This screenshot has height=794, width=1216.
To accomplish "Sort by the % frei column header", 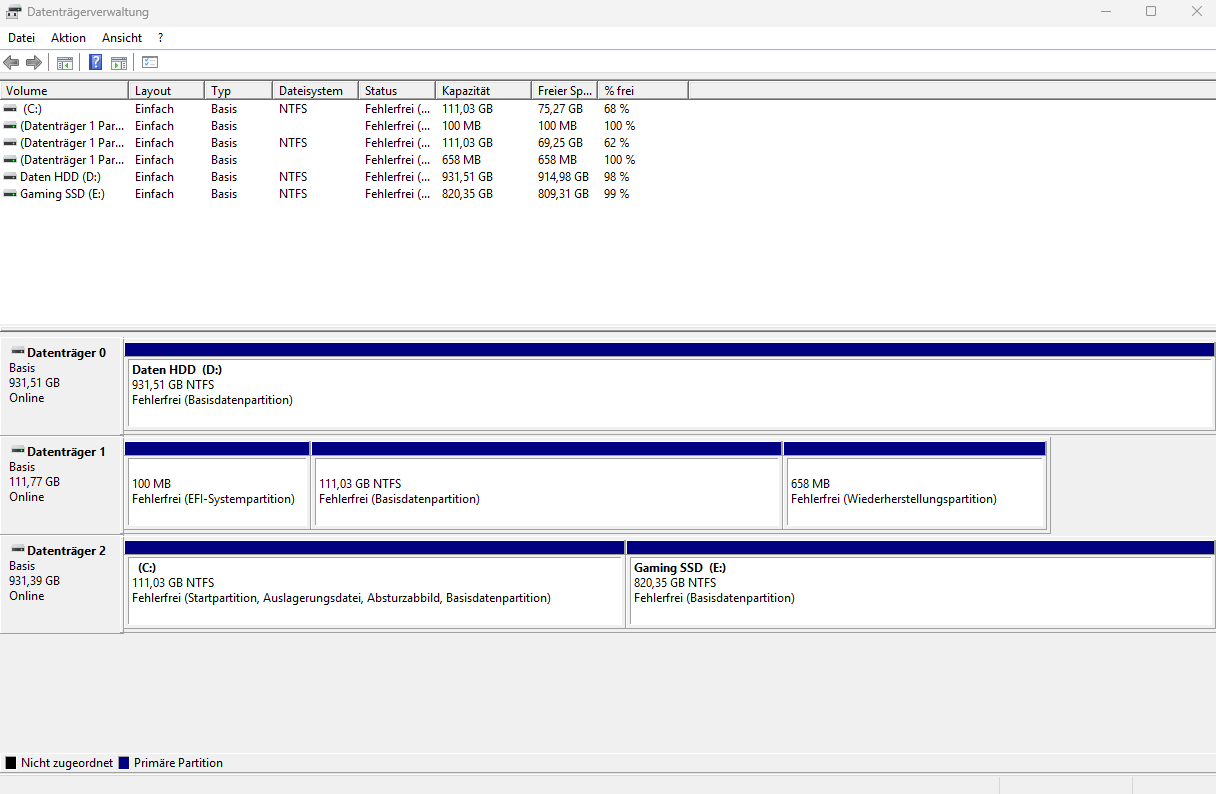I will [x=643, y=91].
